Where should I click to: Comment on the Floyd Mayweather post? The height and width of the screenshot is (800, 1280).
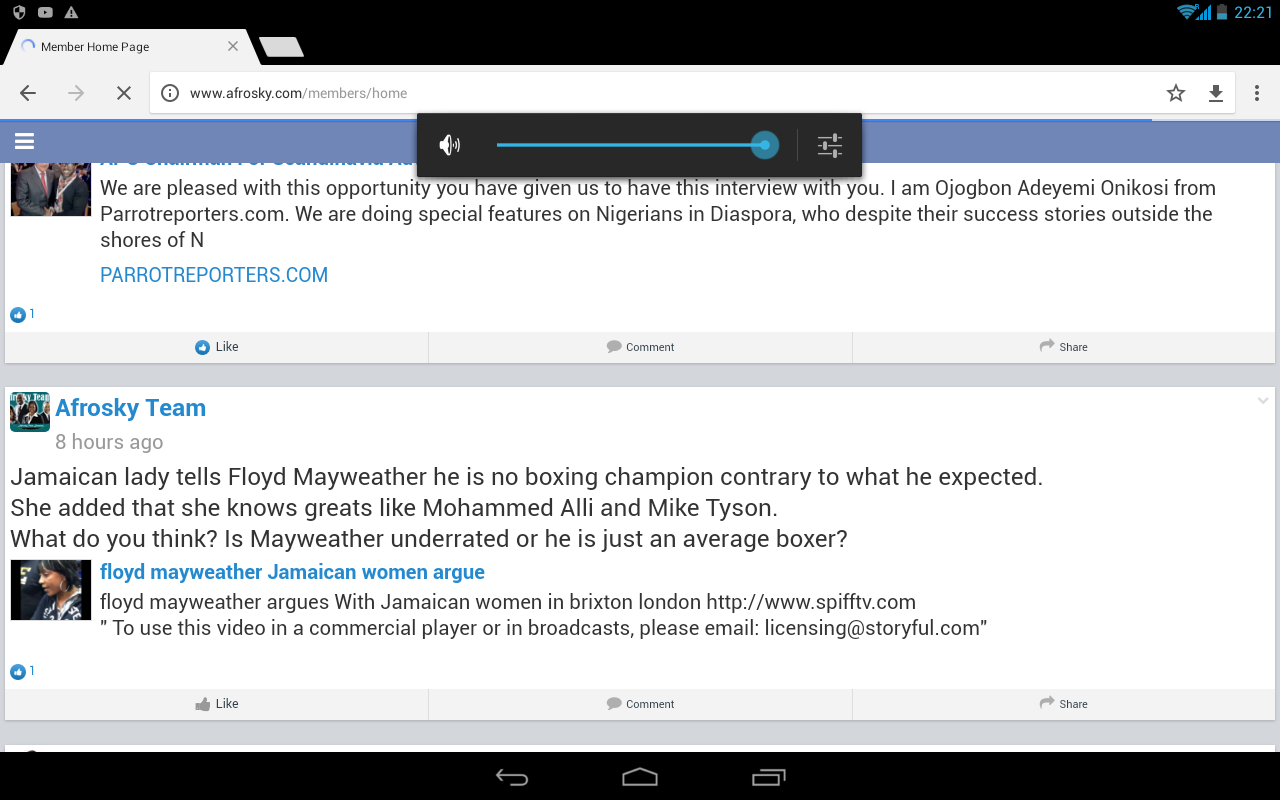(x=640, y=704)
